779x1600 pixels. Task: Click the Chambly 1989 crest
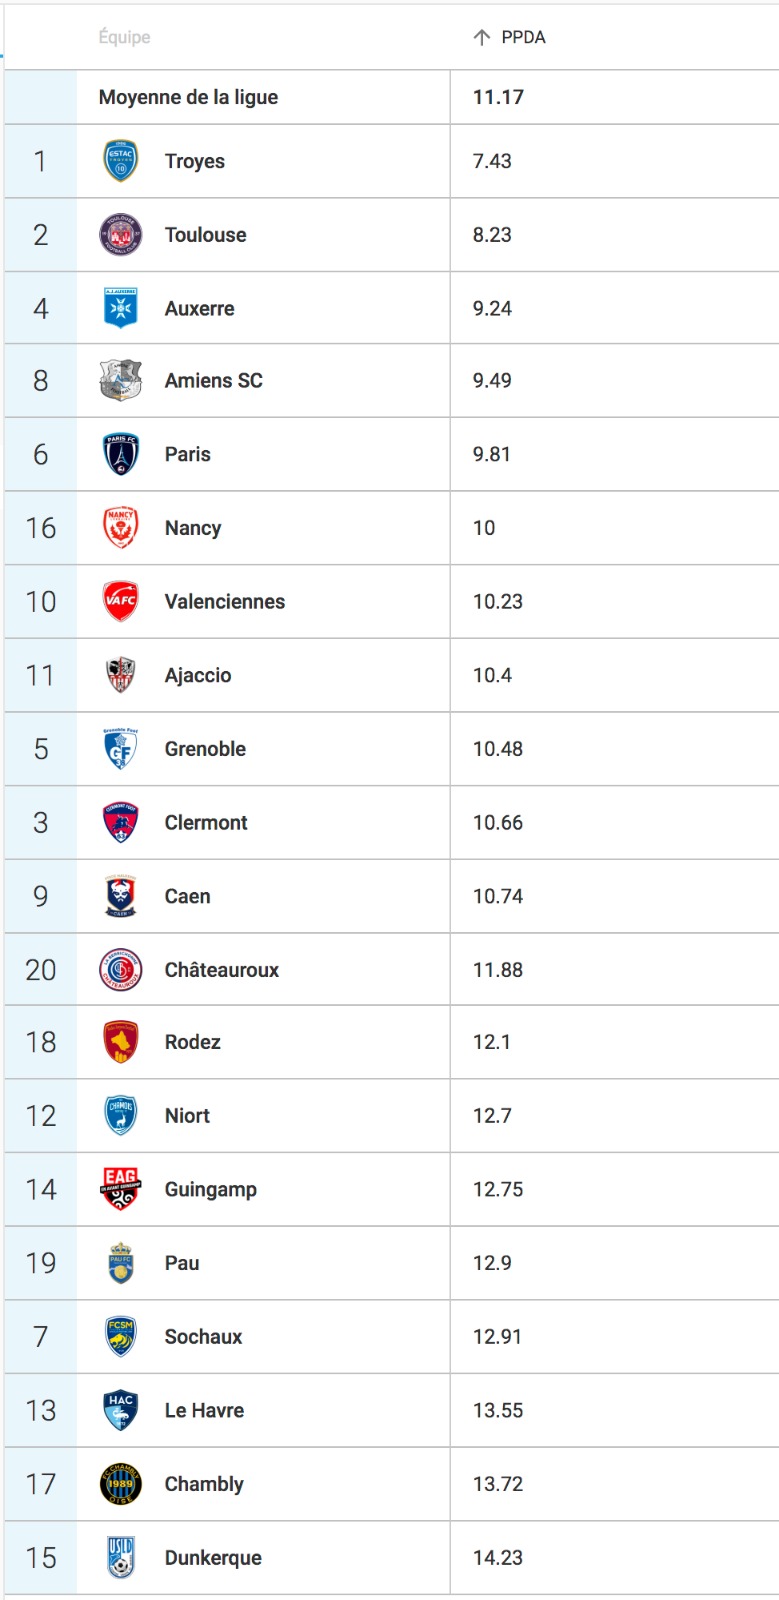tap(121, 1484)
